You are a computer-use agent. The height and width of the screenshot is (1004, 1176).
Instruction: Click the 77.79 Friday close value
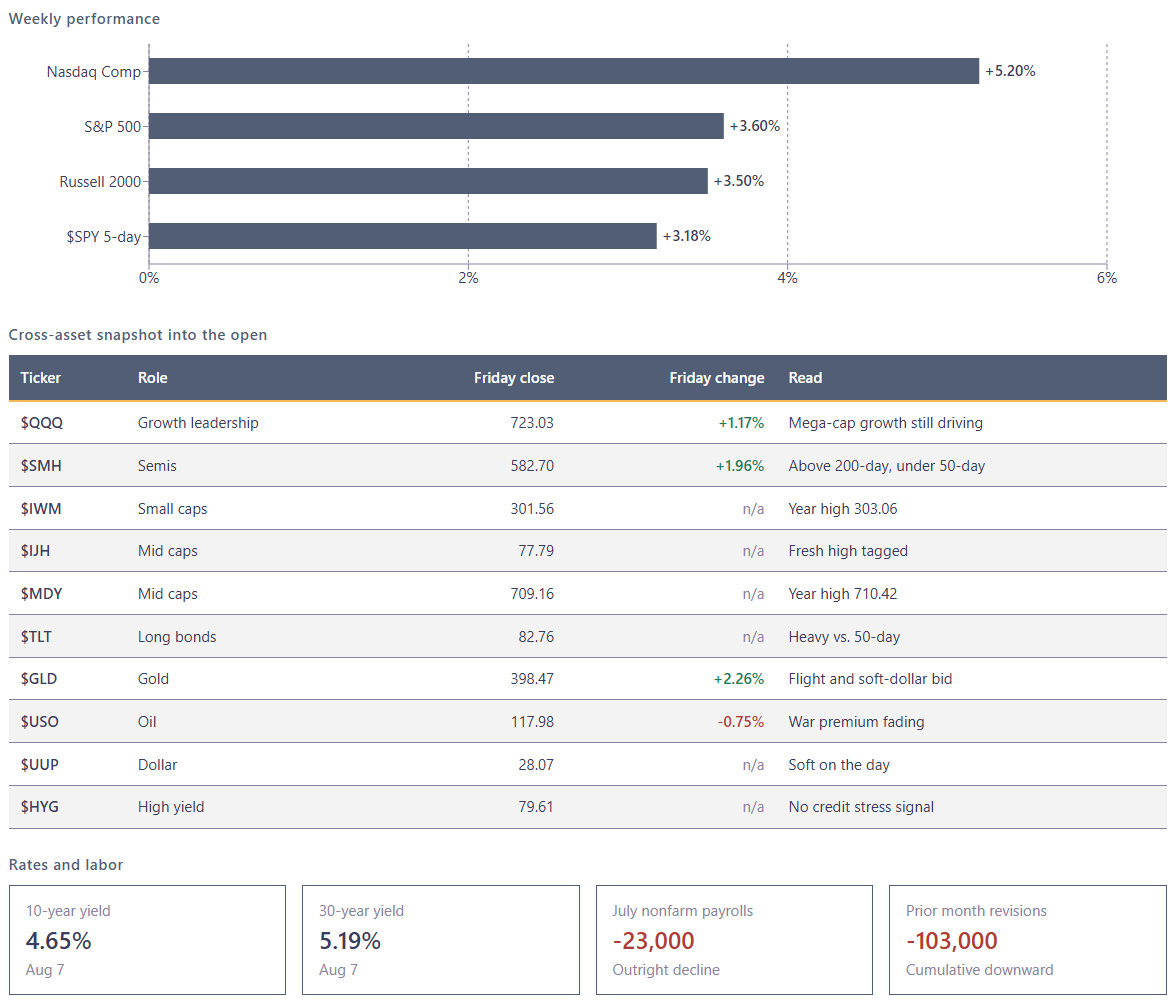click(536, 551)
